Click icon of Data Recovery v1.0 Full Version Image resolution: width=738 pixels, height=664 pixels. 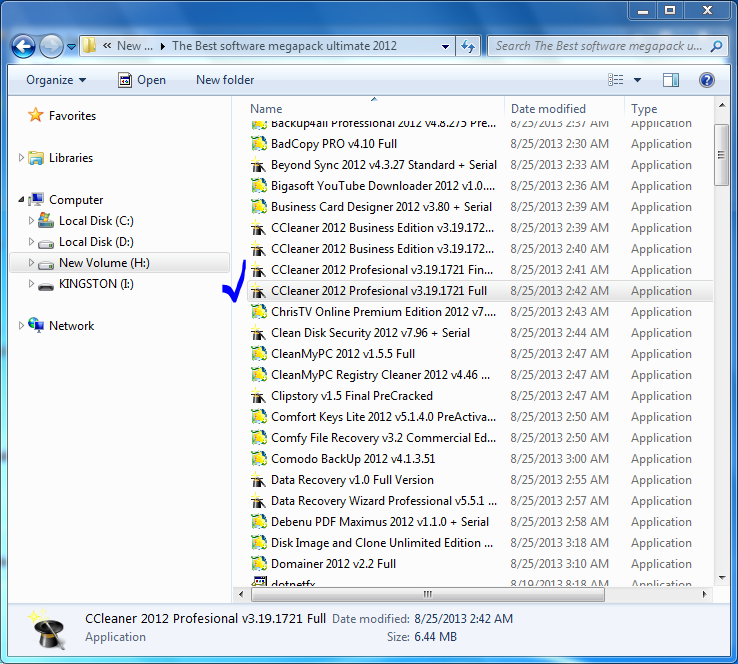pyautogui.click(x=258, y=480)
